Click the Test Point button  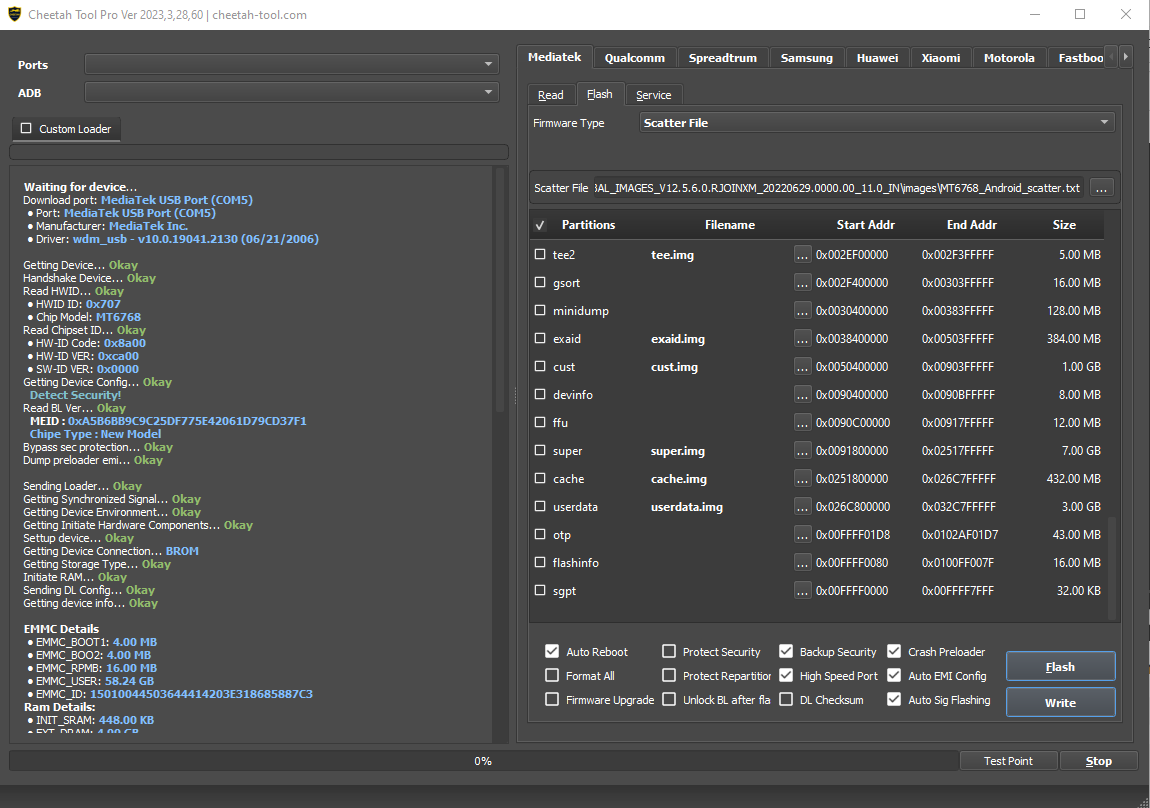[x=1008, y=761]
